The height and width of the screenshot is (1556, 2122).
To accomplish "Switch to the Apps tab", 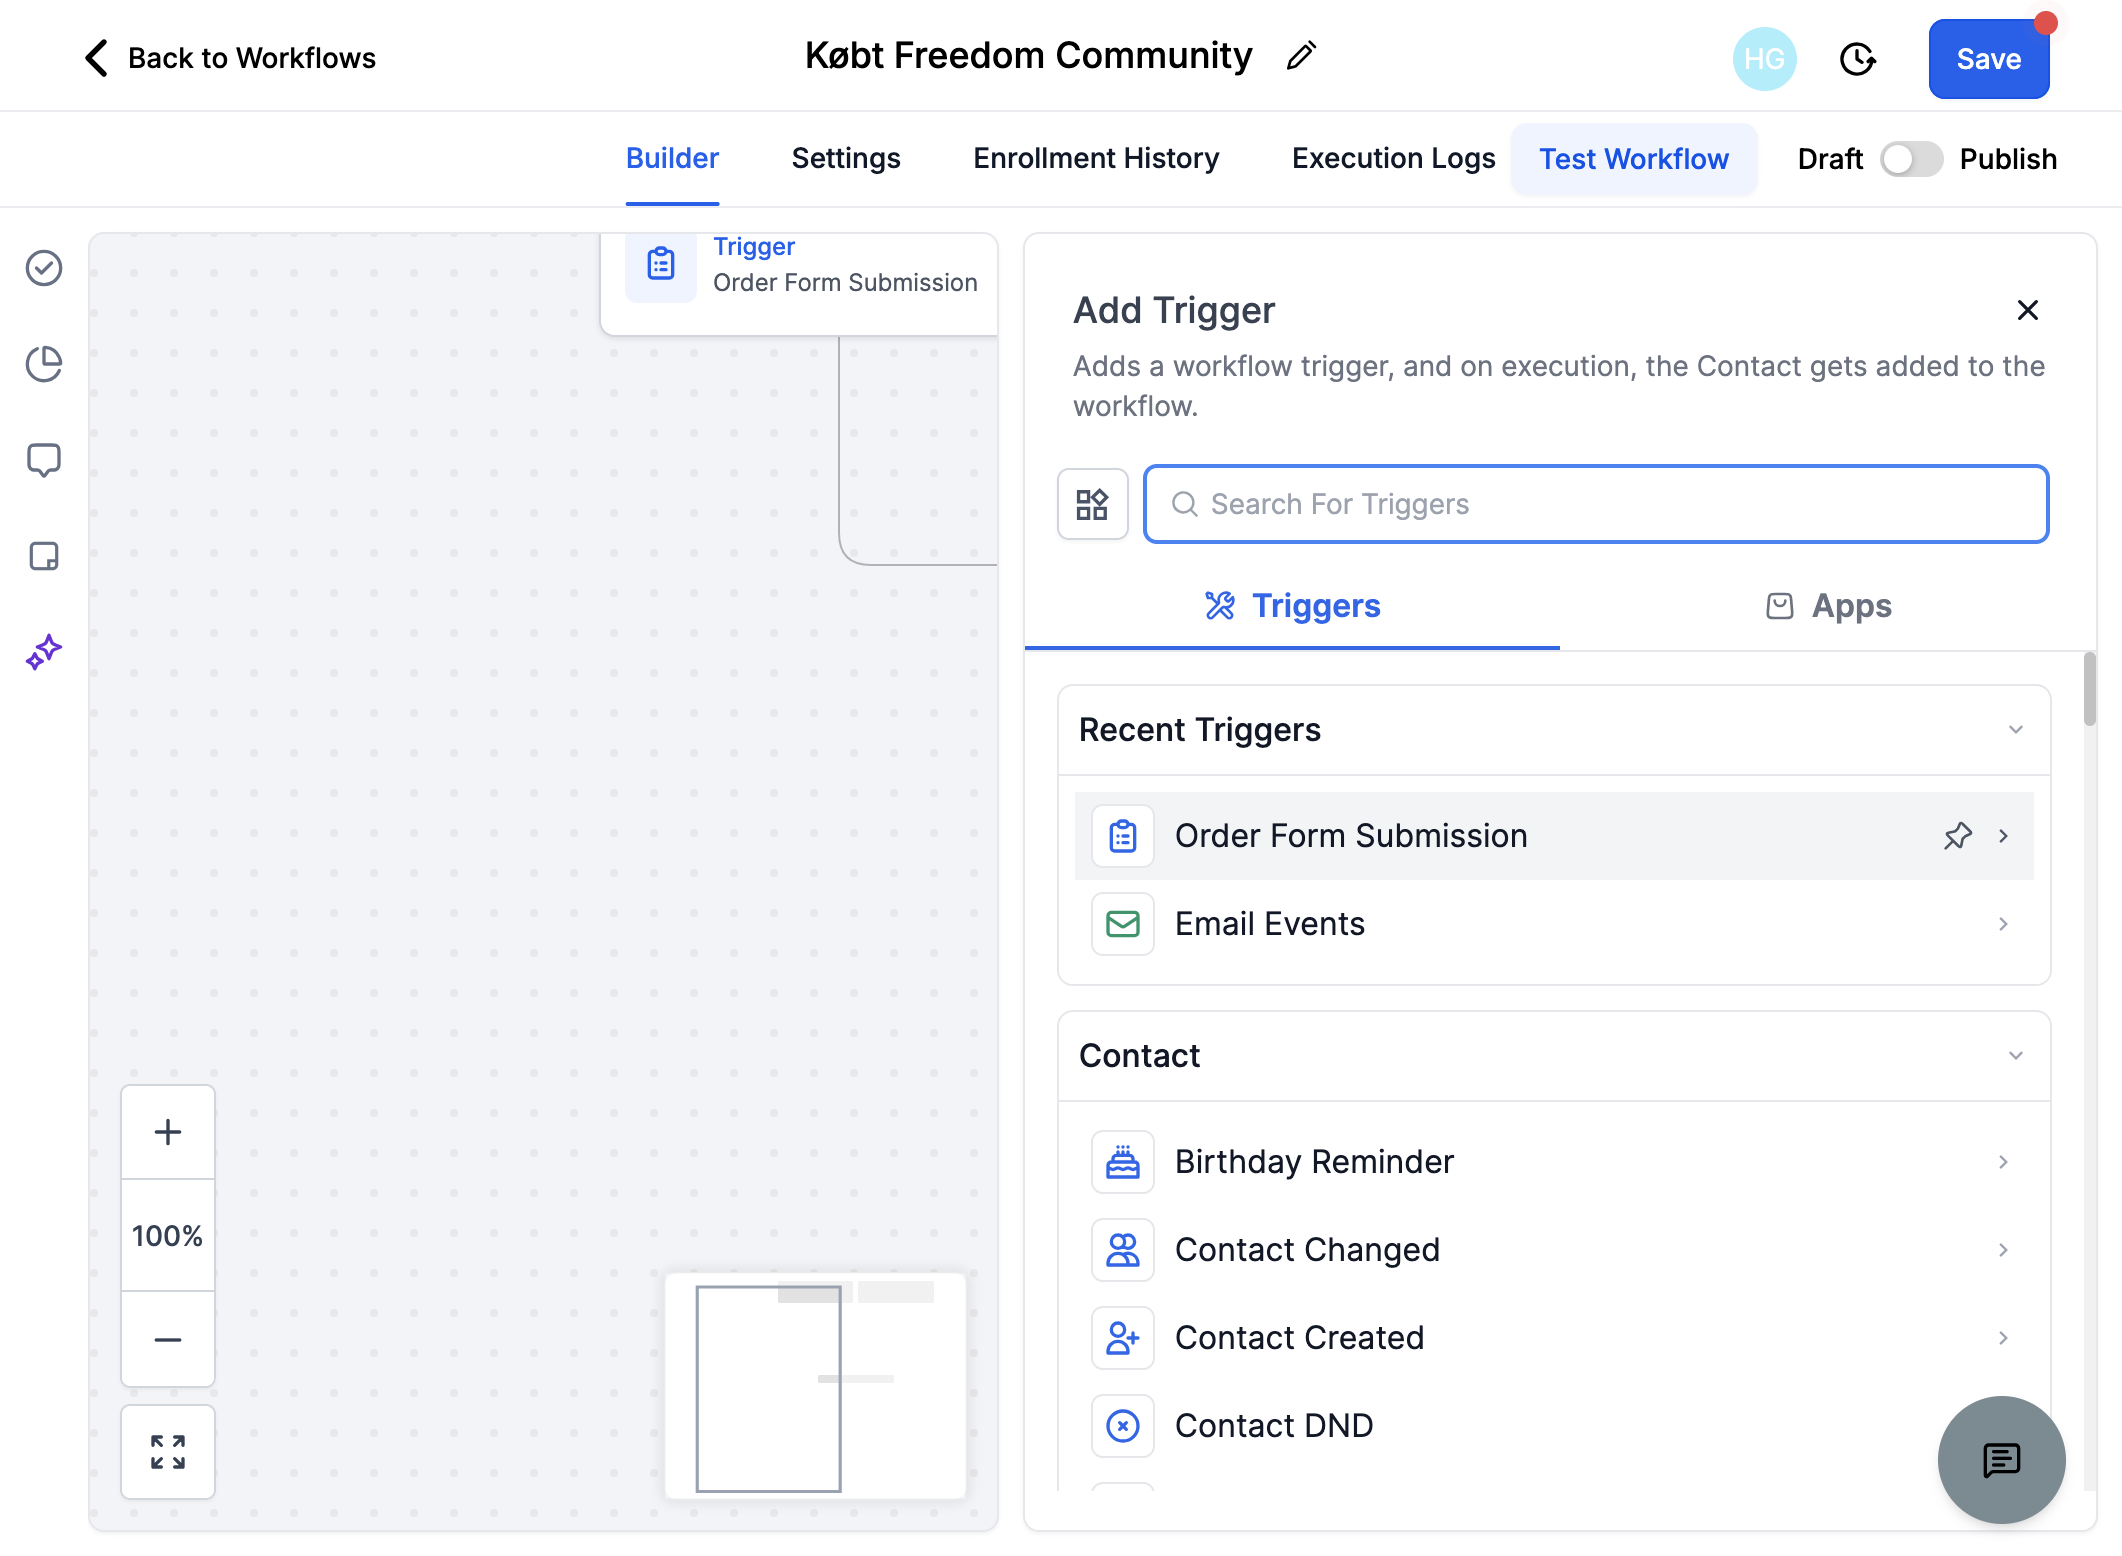I will (x=1828, y=606).
